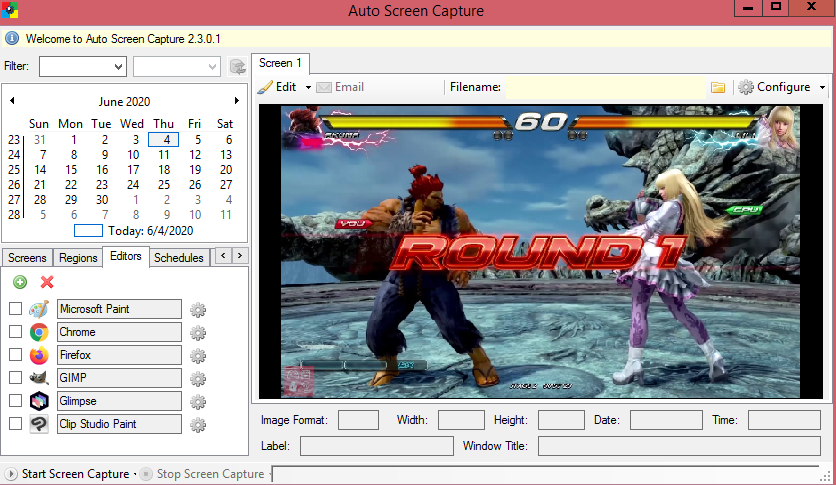Open settings gear for GIMP editor
The height and width of the screenshot is (485, 836).
click(198, 379)
